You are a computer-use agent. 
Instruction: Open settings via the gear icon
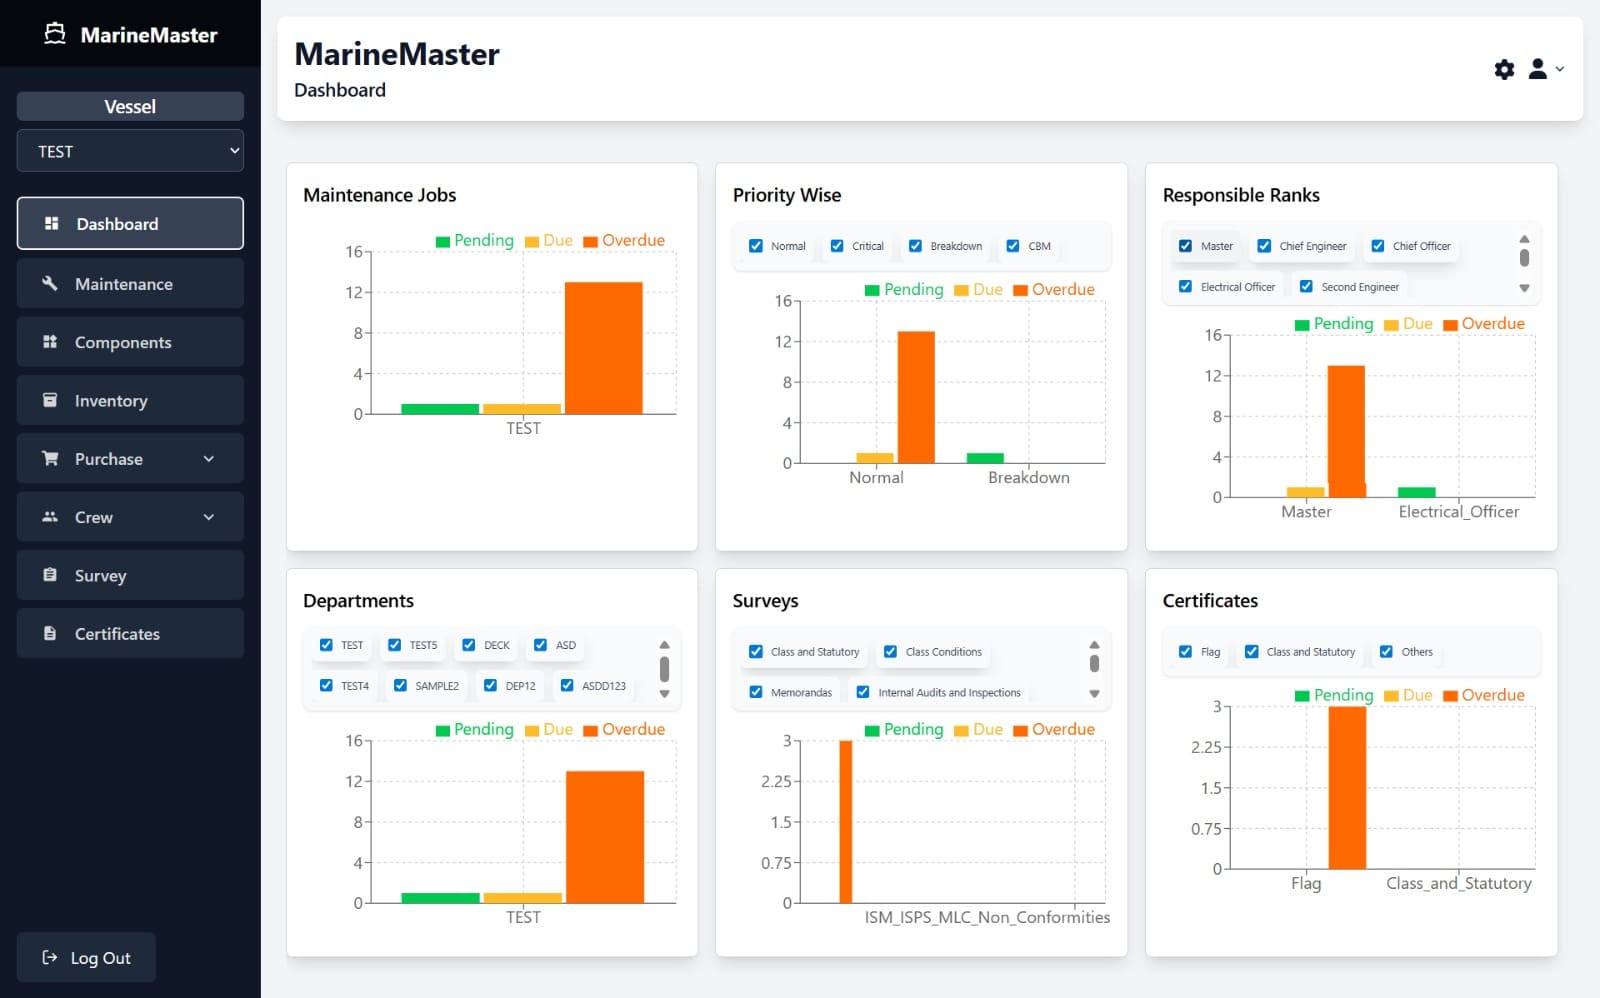click(1504, 69)
